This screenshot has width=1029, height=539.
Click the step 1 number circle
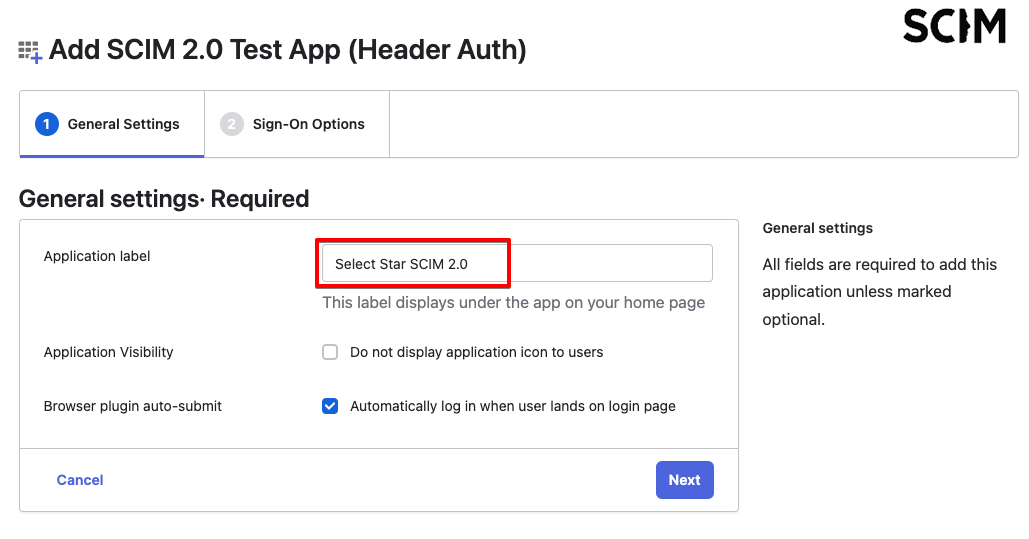pyautogui.click(x=46, y=124)
